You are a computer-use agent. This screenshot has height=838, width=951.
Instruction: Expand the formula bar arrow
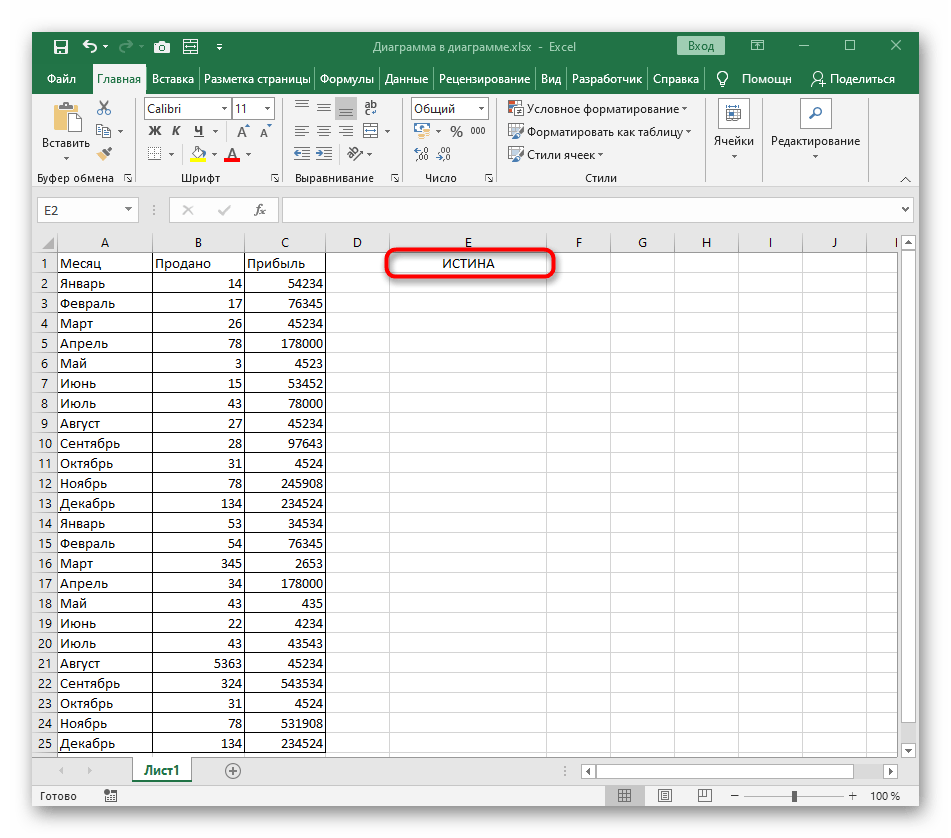[905, 210]
